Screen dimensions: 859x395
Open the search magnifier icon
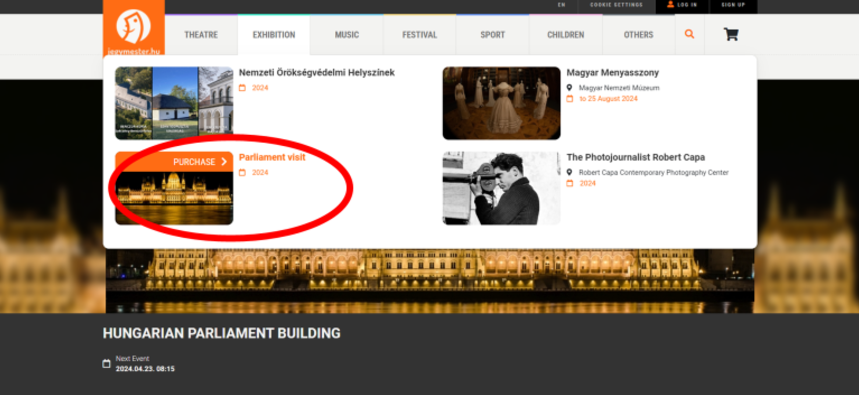[x=689, y=35]
